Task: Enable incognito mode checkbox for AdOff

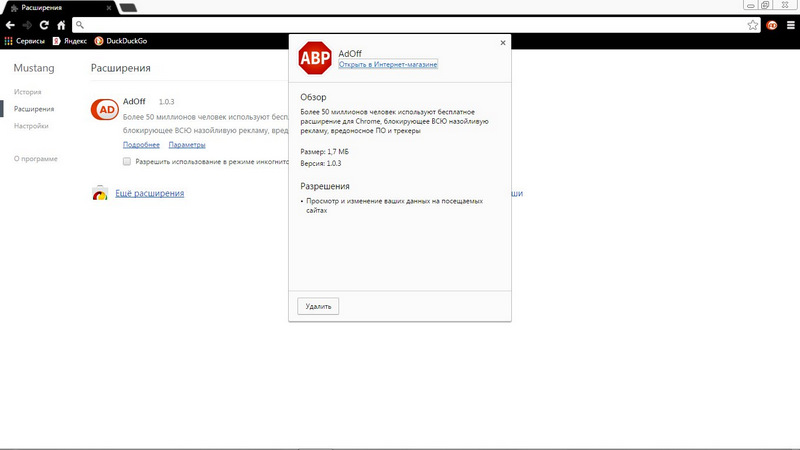Action: (x=127, y=161)
